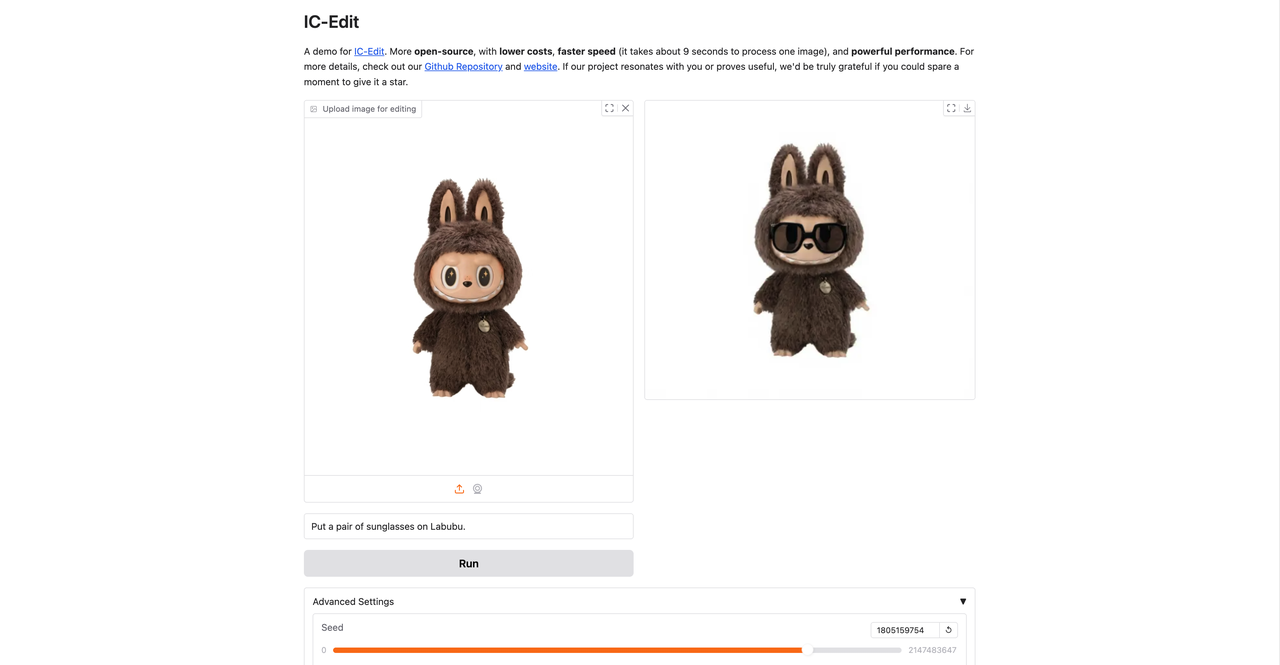Reset the seed with the refresh icon

[949, 630]
